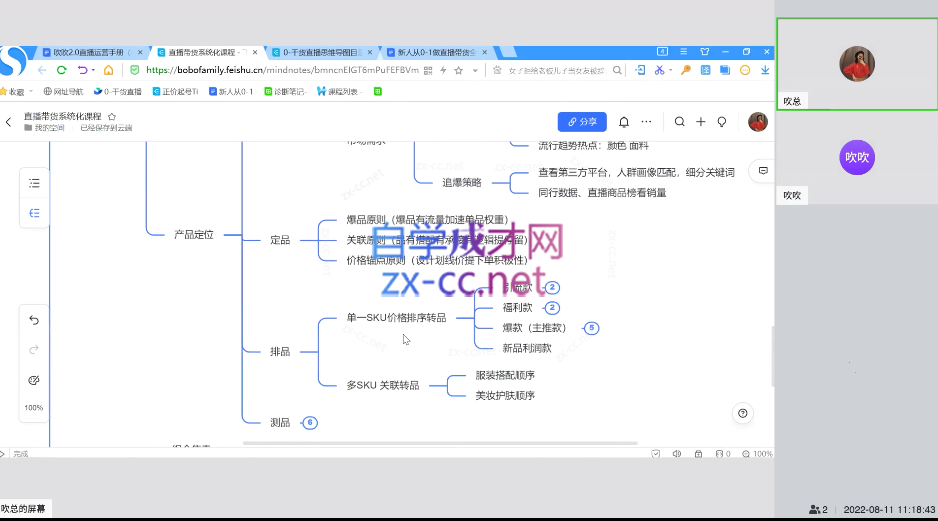
Task: Click the lightning speed-mode icon in address bar
Action: click(x=443, y=71)
